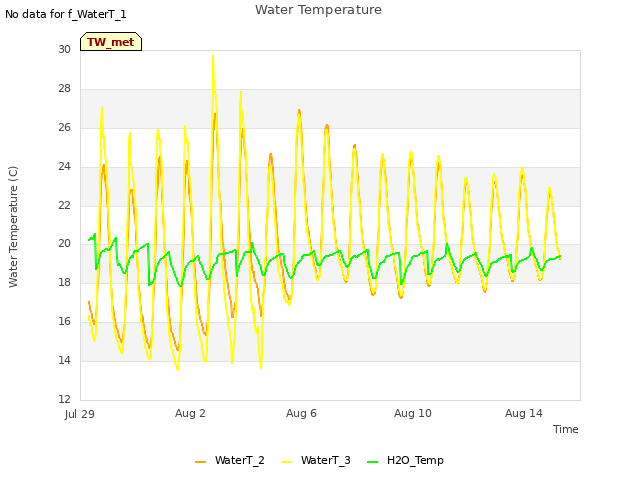This screenshot has height=480, width=640.
Task: Click the 30 y-axis tick label
Action: (x=64, y=49)
